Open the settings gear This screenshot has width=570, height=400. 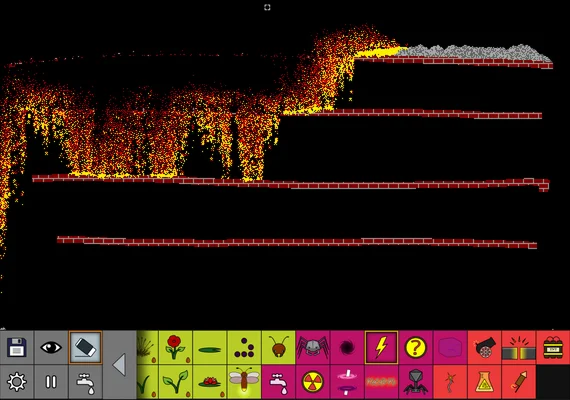[x=17, y=382]
